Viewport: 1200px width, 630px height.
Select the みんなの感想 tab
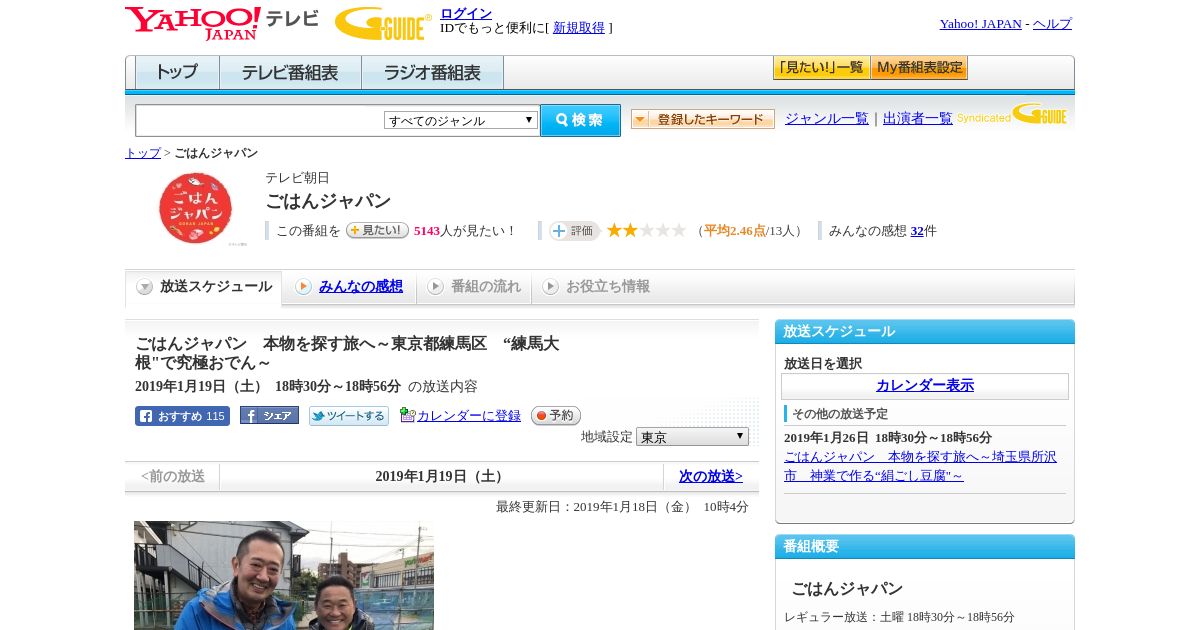coord(349,287)
